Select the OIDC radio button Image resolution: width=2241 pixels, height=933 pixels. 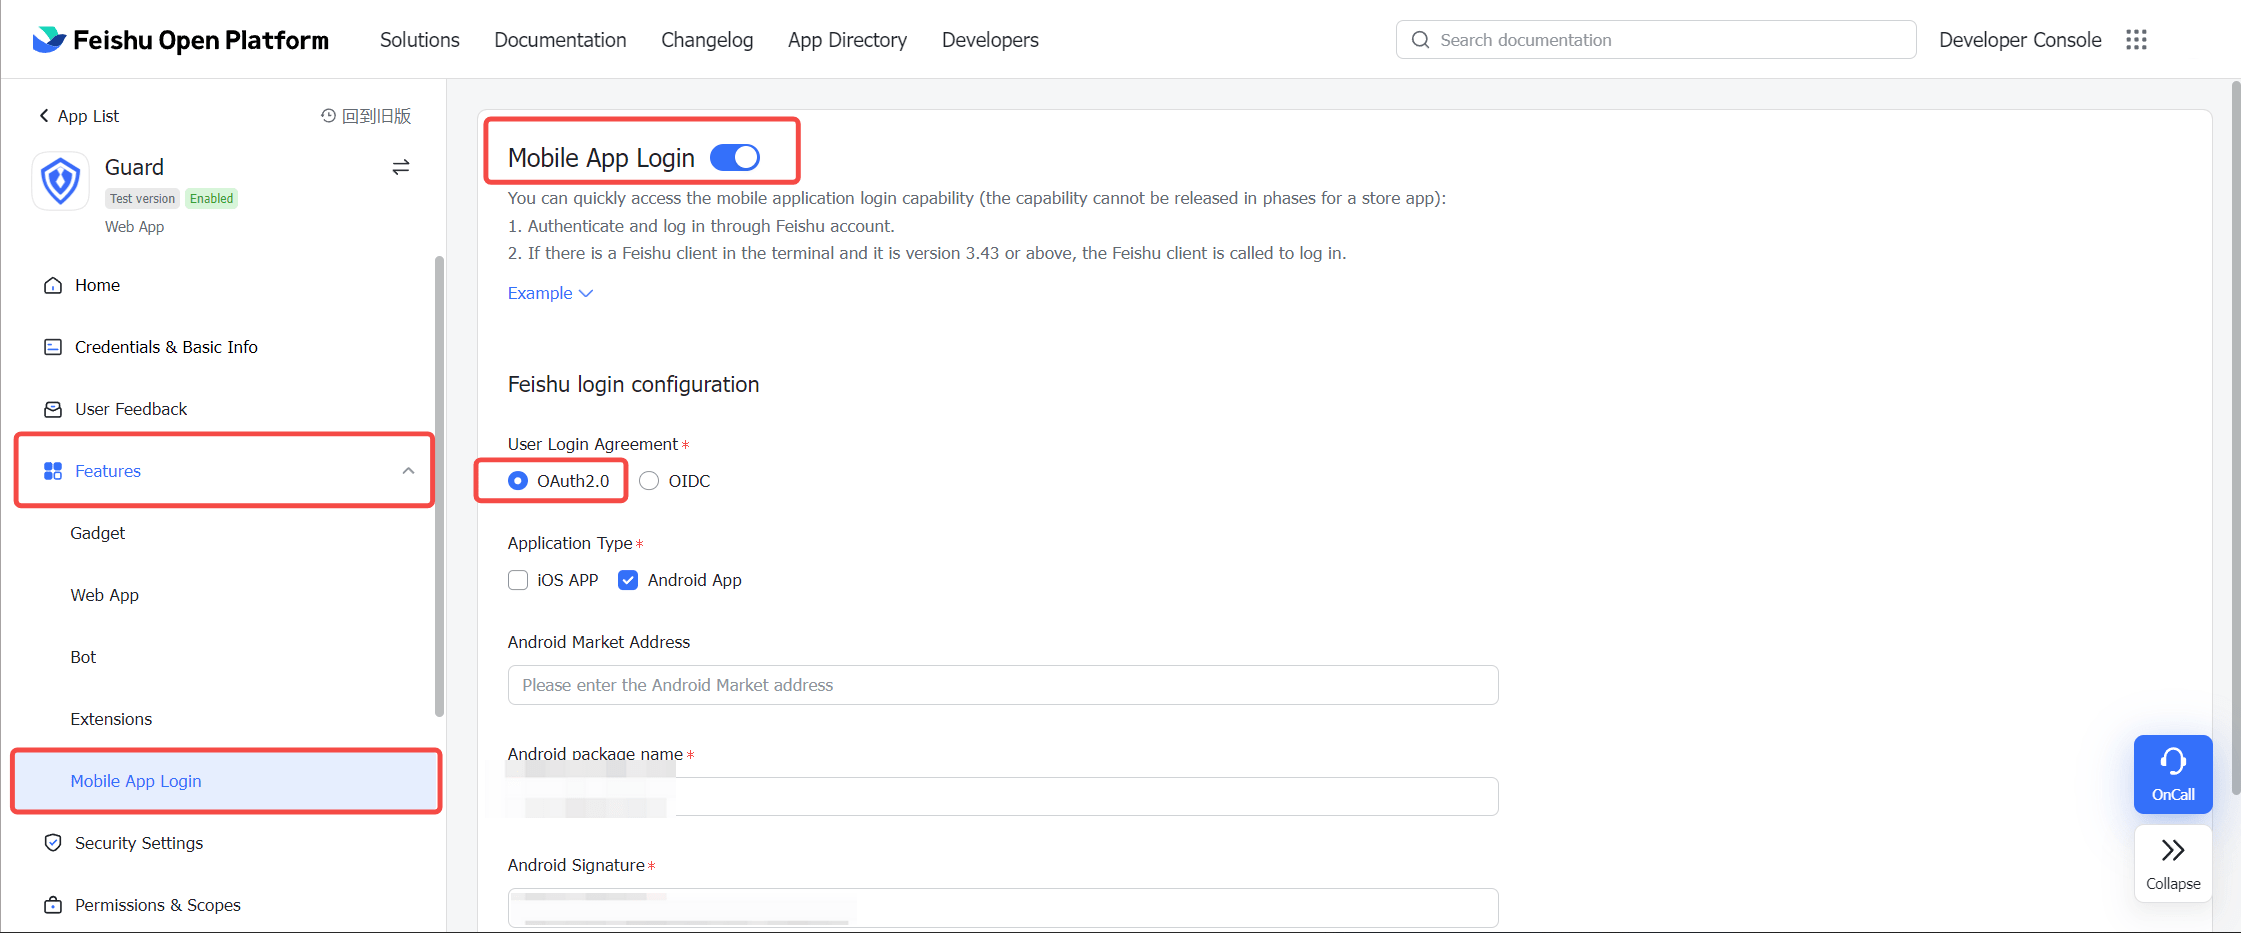coord(650,481)
